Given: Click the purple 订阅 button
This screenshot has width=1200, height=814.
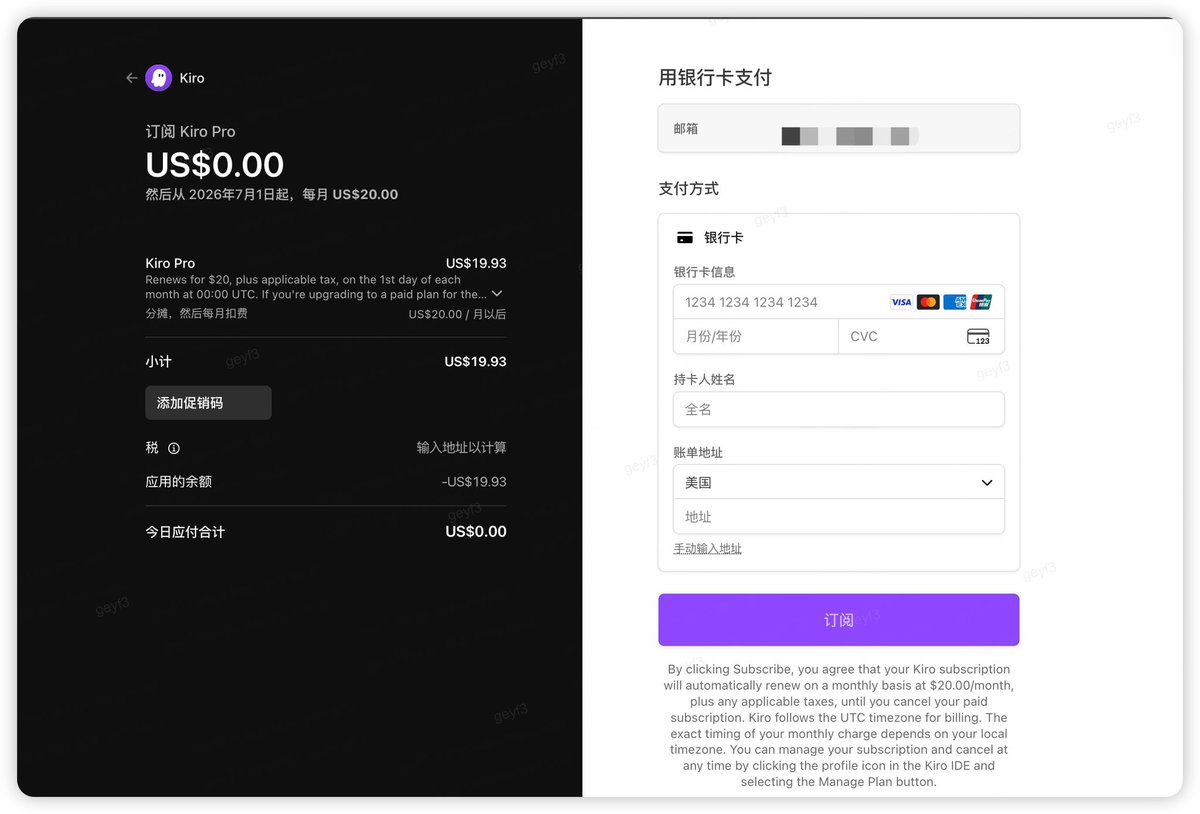Looking at the screenshot, I should (x=839, y=620).
